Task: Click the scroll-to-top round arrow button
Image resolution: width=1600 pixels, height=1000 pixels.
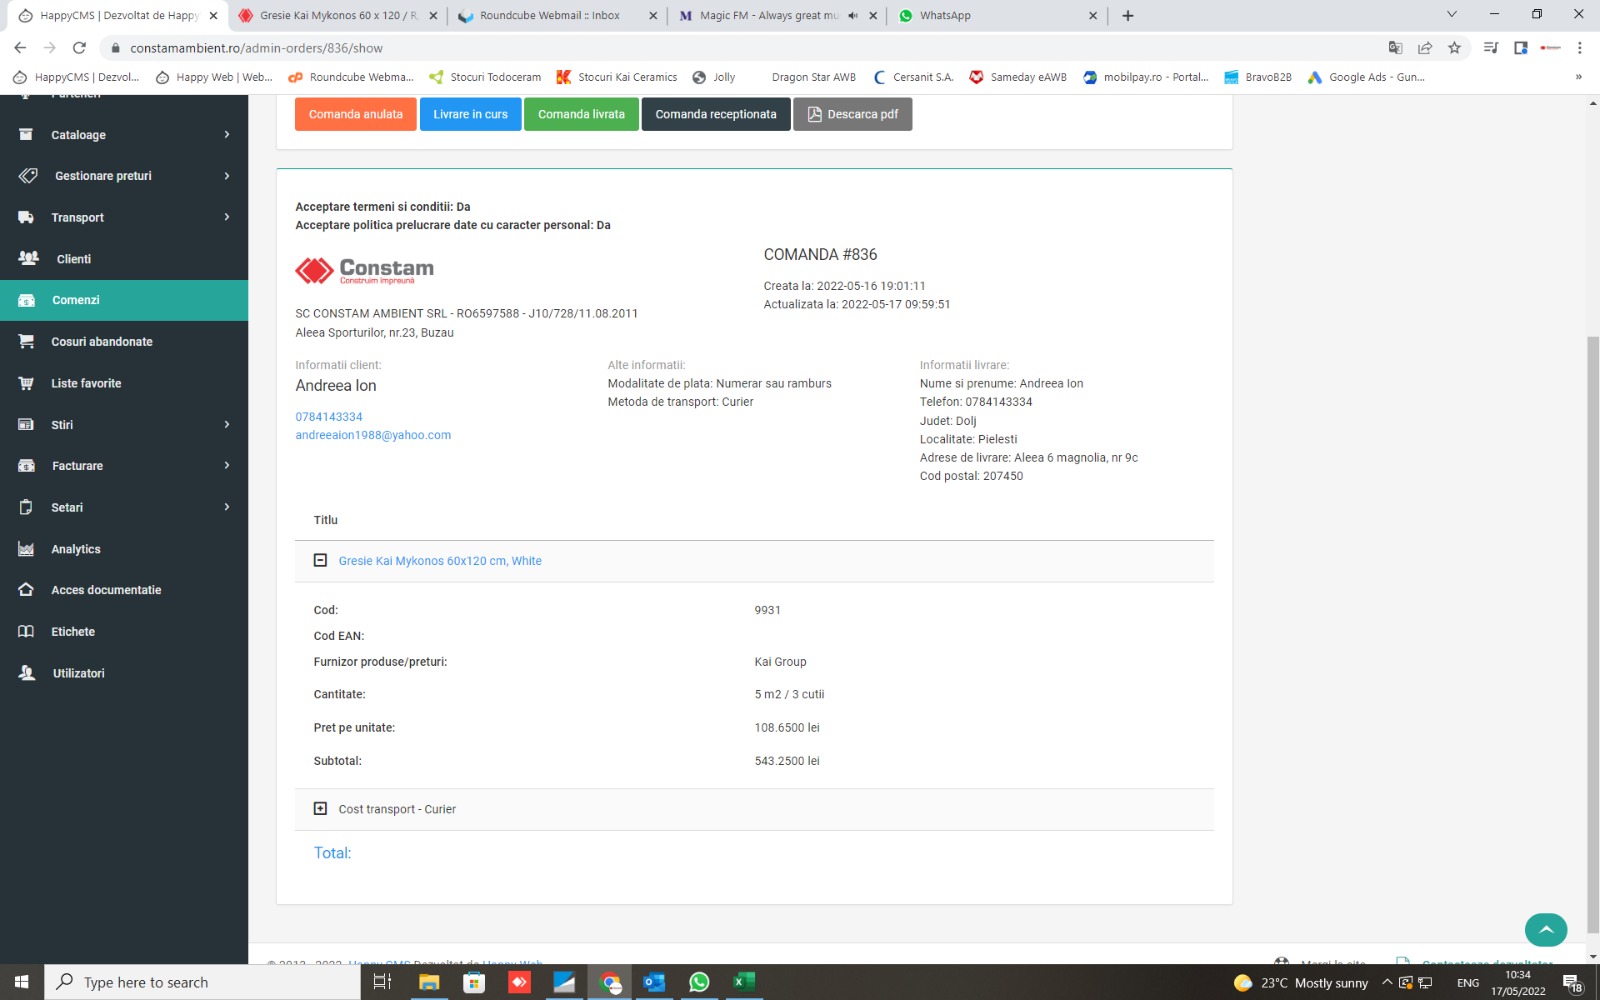Action: click(x=1546, y=929)
